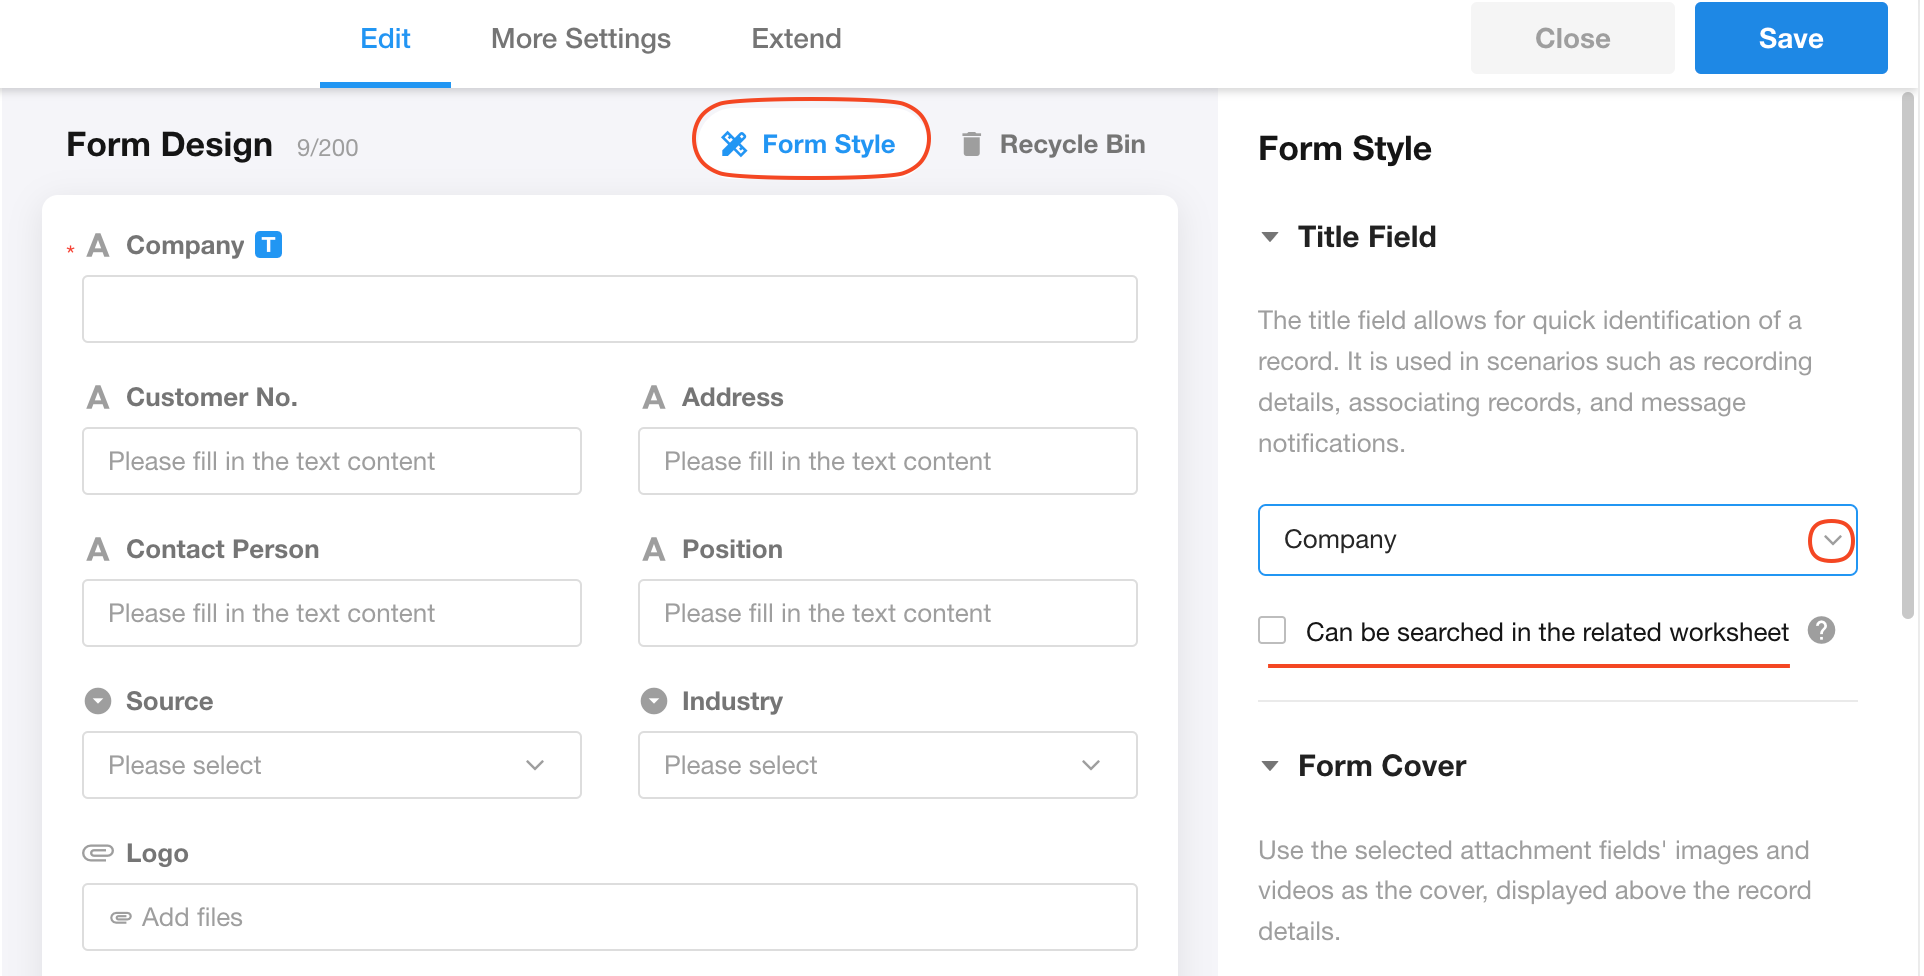Open the Company title field dropdown
Screen dimensions: 1924x976
click(1831, 540)
